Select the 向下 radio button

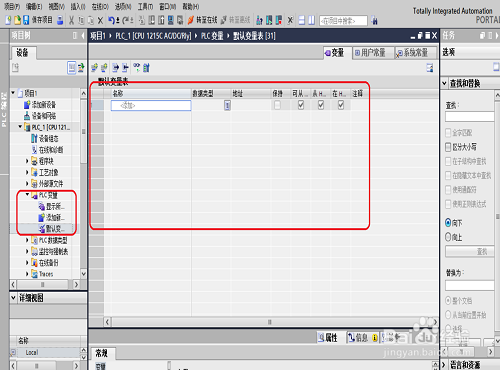(x=448, y=223)
